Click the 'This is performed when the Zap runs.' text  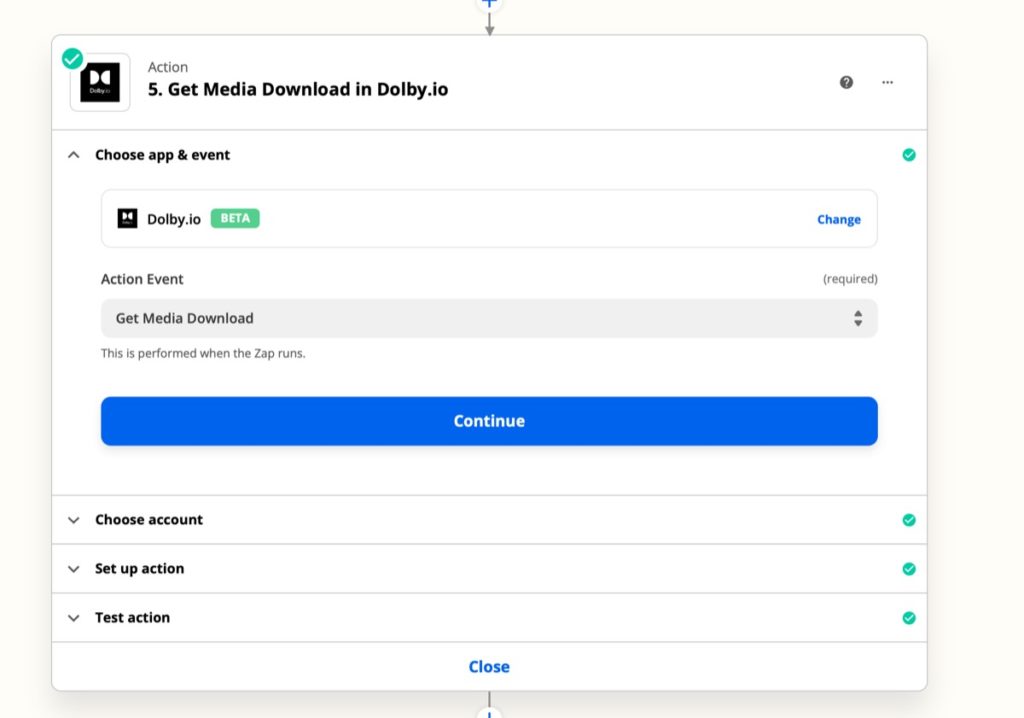203,353
